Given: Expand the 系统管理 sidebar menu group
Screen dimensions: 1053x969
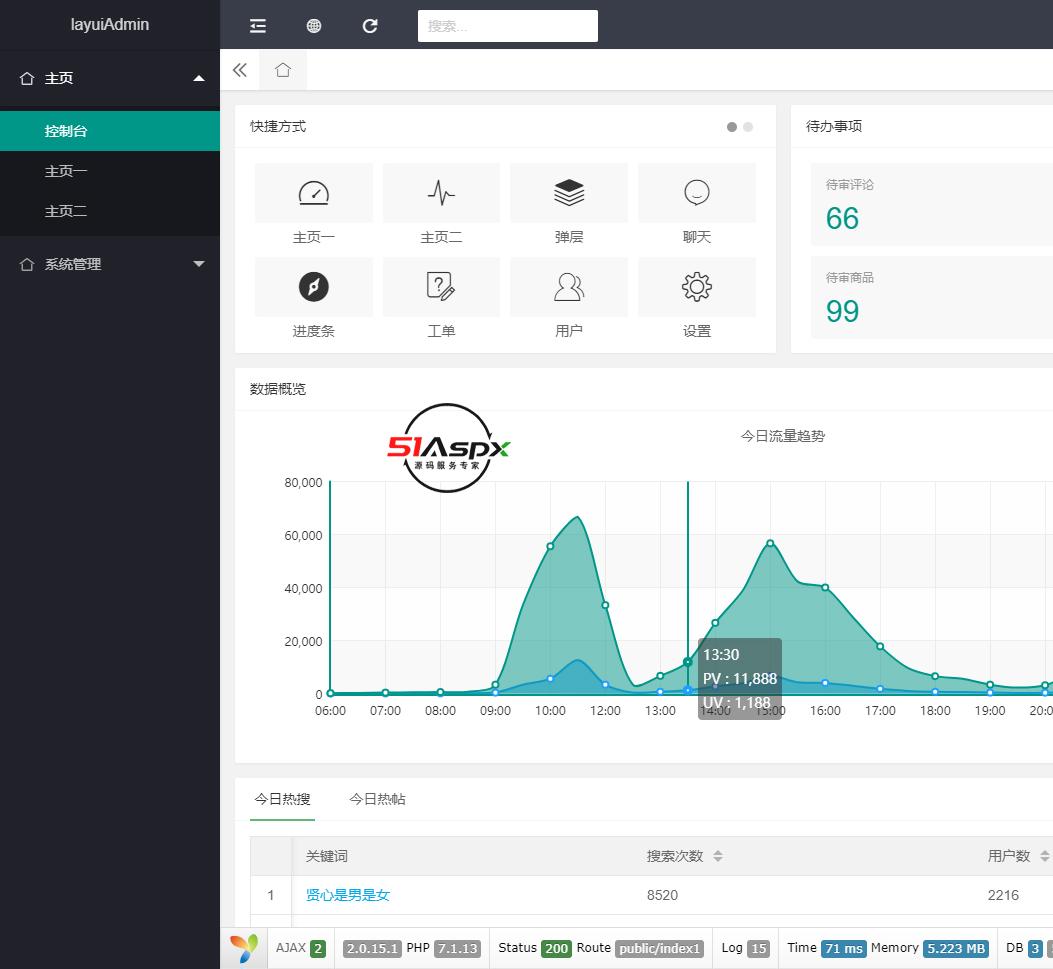Looking at the screenshot, I should (x=110, y=264).
